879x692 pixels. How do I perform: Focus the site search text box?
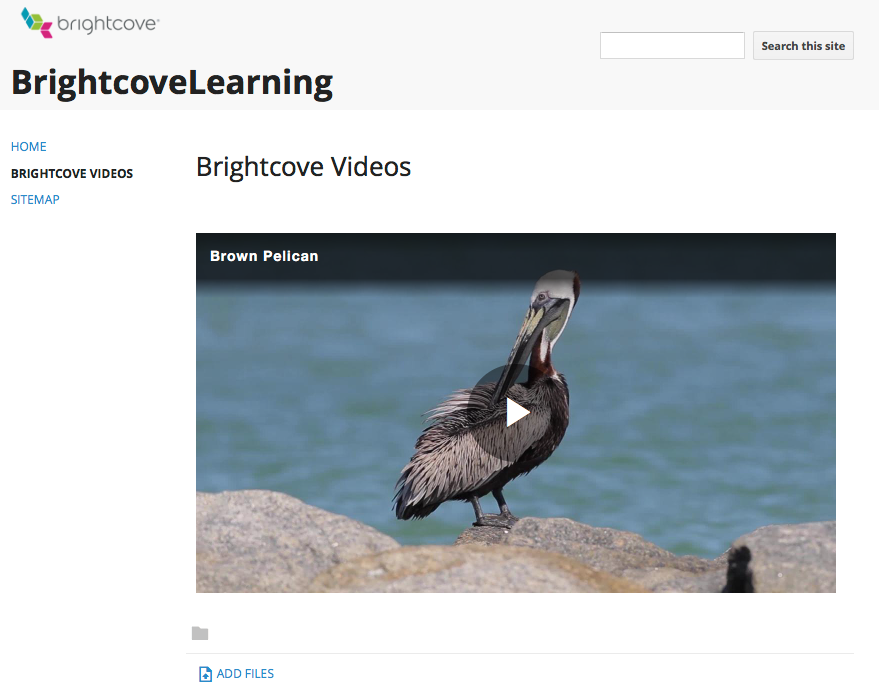(672, 46)
